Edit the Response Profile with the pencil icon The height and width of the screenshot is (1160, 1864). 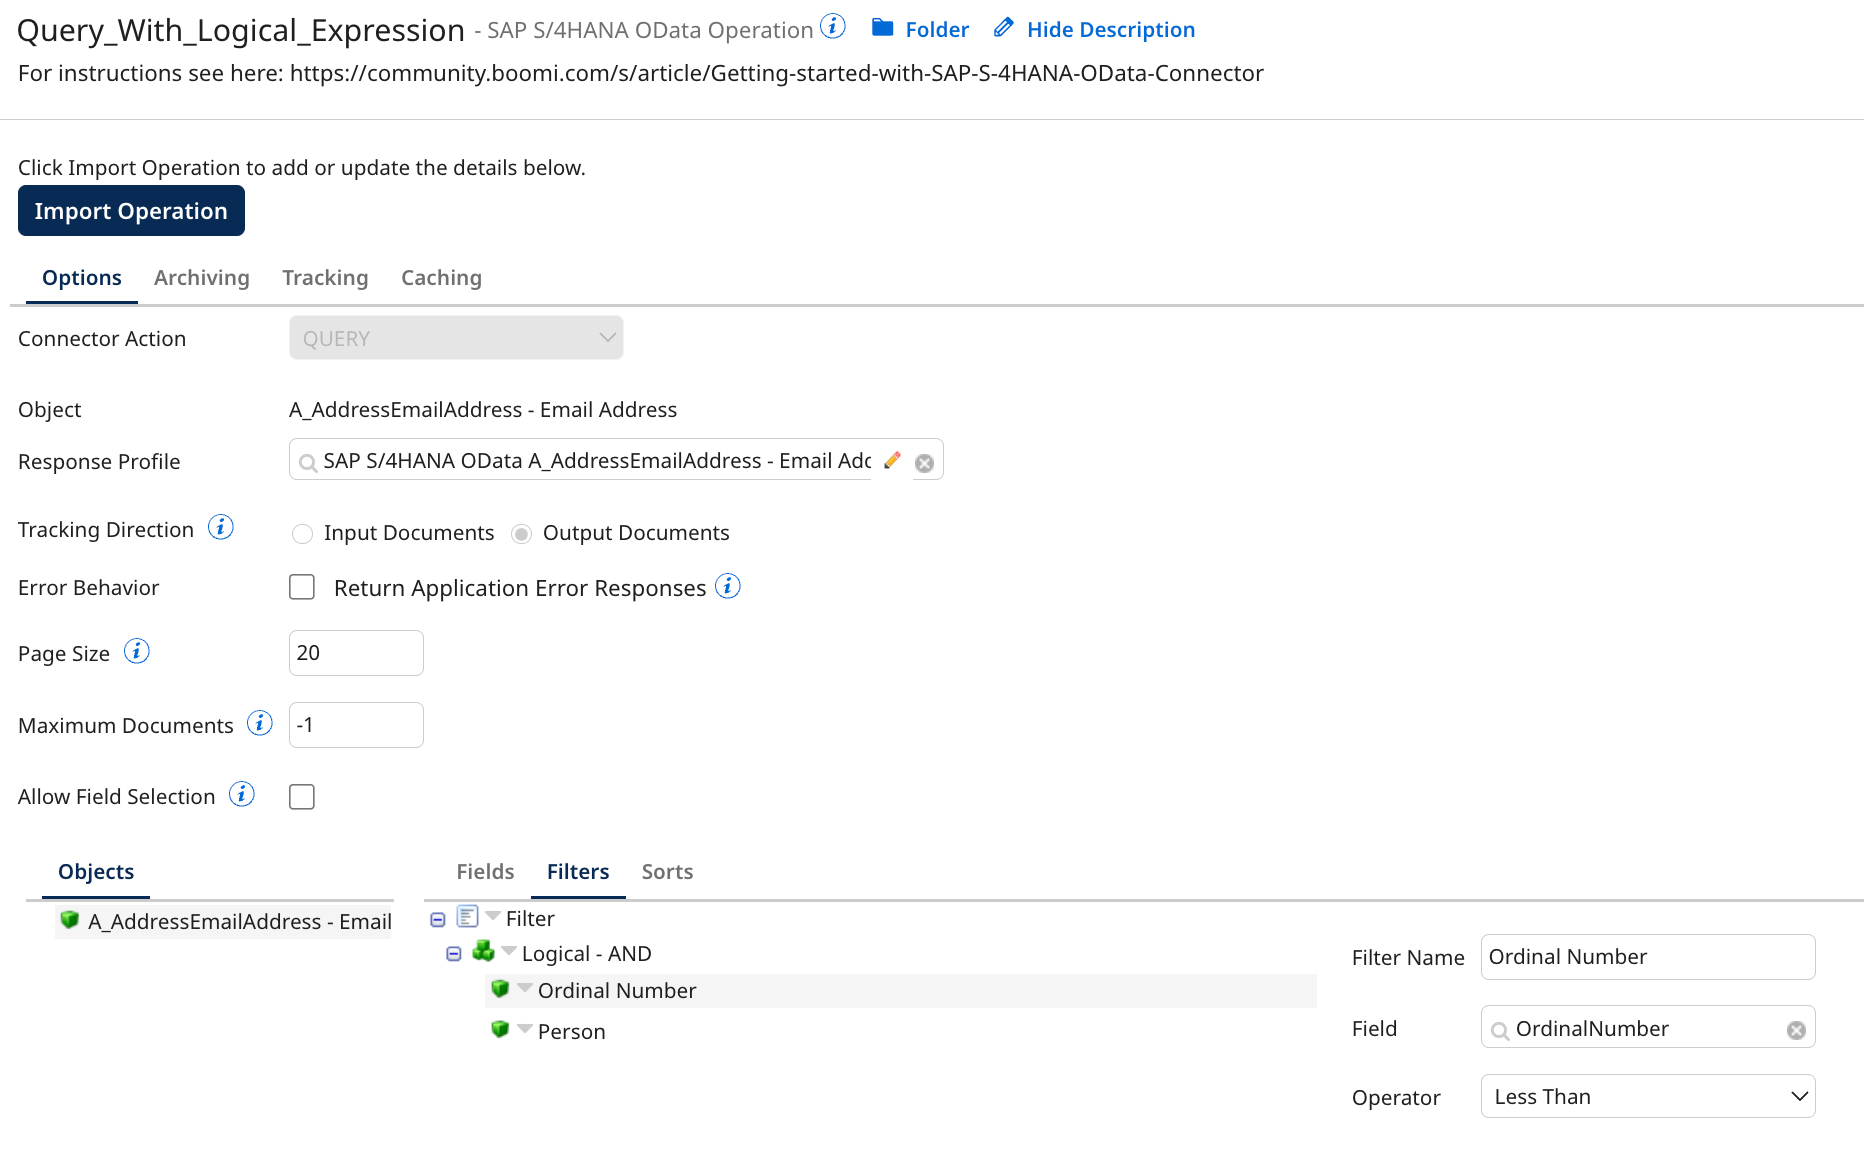(893, 460)
